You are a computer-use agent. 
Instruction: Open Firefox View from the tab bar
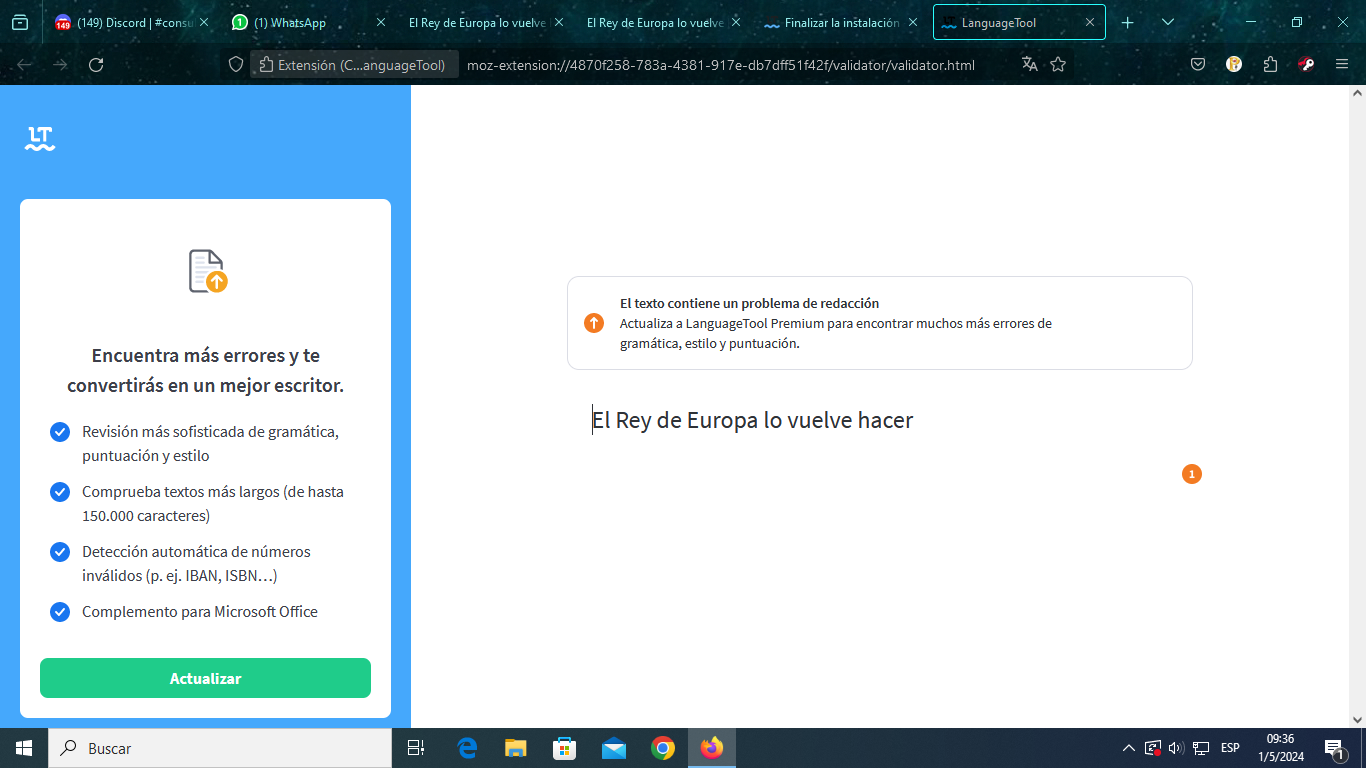(20, 22)
